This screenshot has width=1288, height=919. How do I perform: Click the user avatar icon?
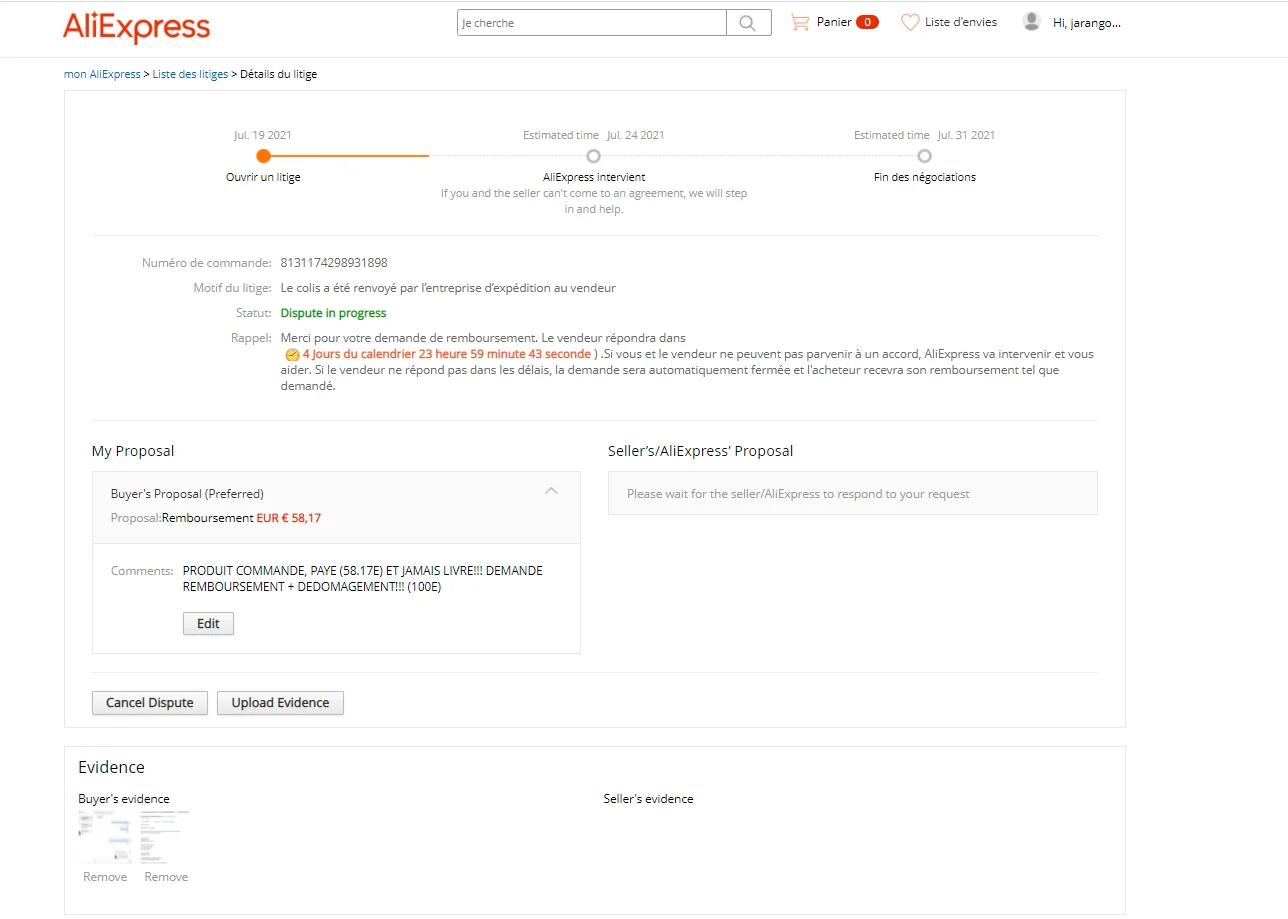(1032, 22)
